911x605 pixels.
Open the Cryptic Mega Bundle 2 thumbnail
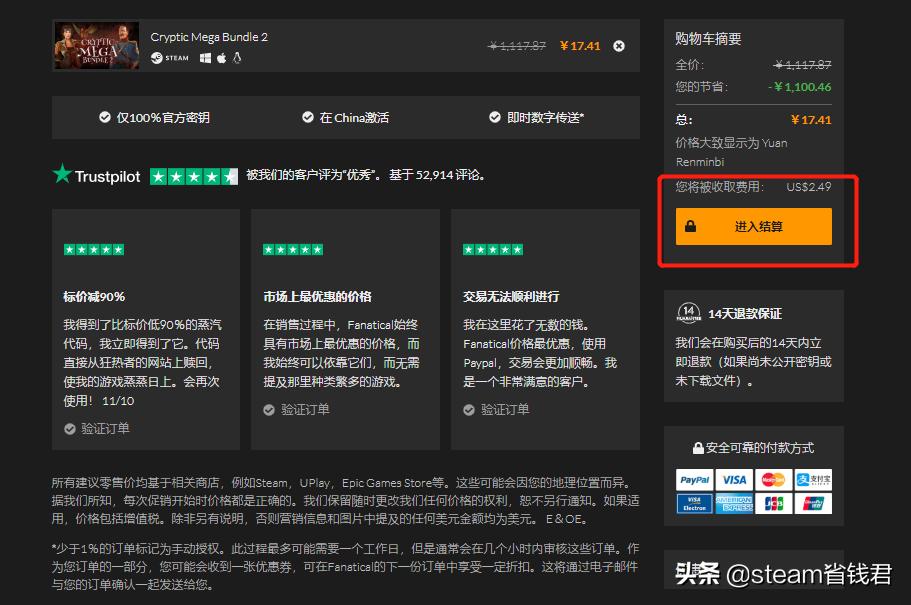tap(96, 44)
